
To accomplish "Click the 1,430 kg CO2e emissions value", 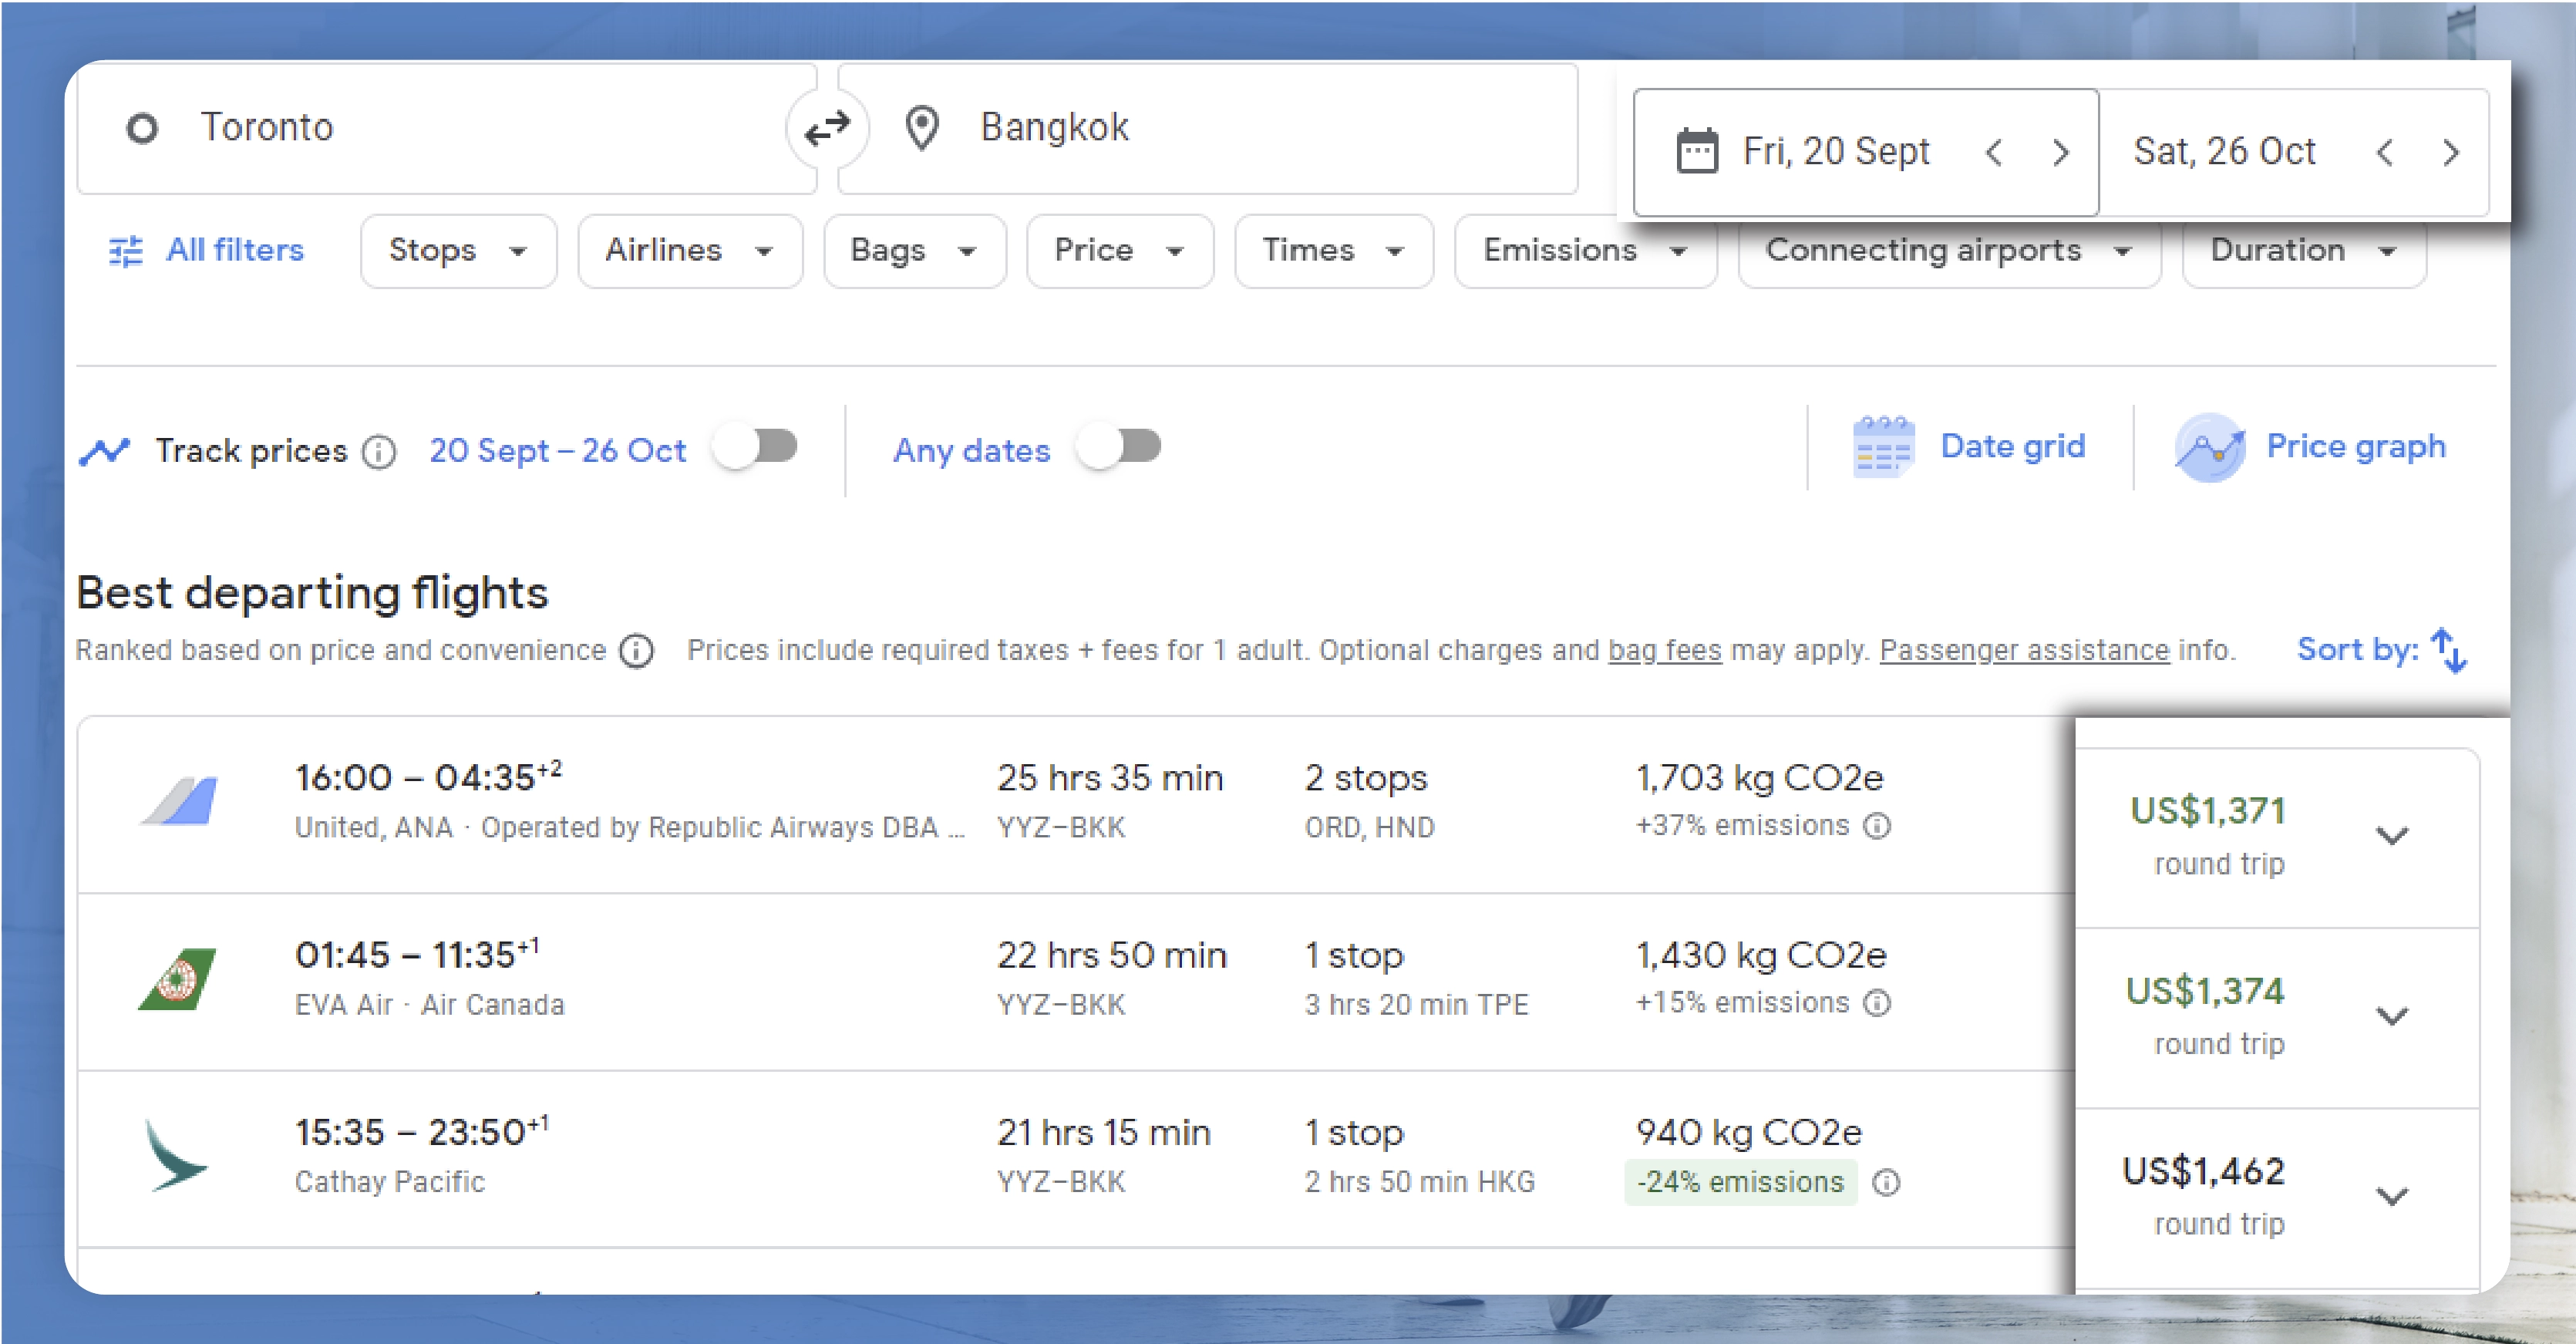I will click(1760, 955).
